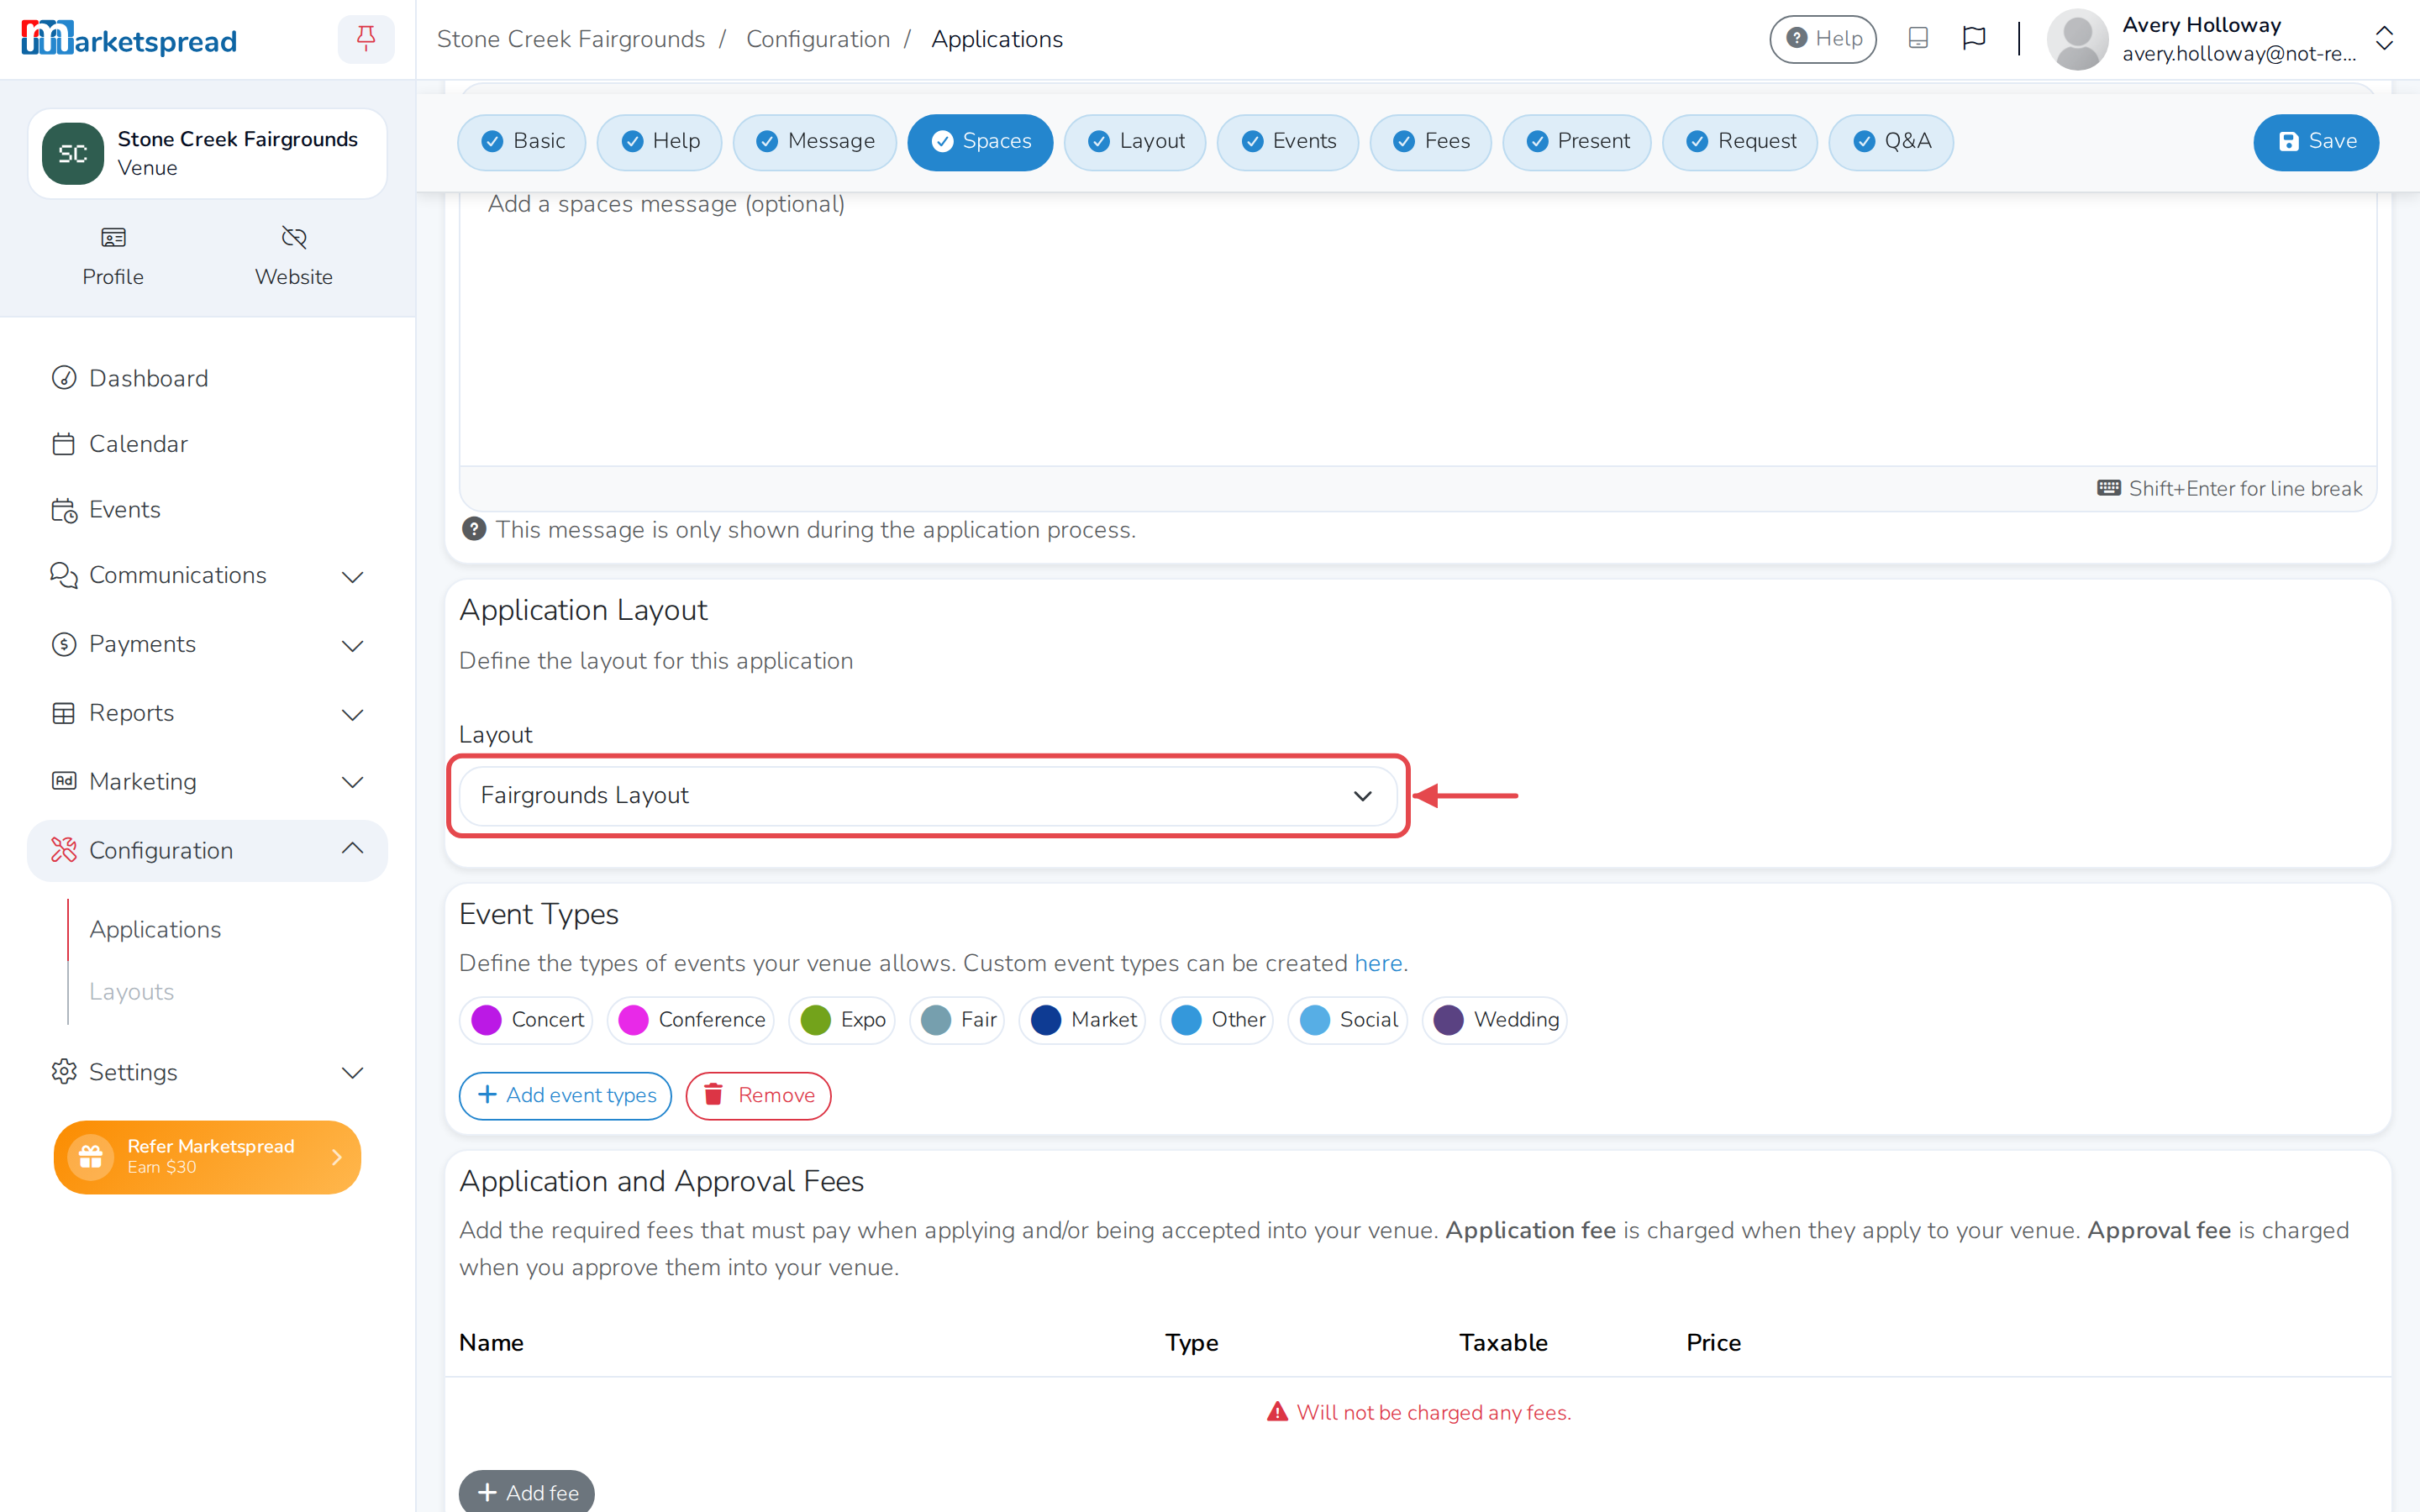Switch to the Layout tab
This screenshot has height=1512, width=2420.
pyautogui.click(x=1135, y=142)
